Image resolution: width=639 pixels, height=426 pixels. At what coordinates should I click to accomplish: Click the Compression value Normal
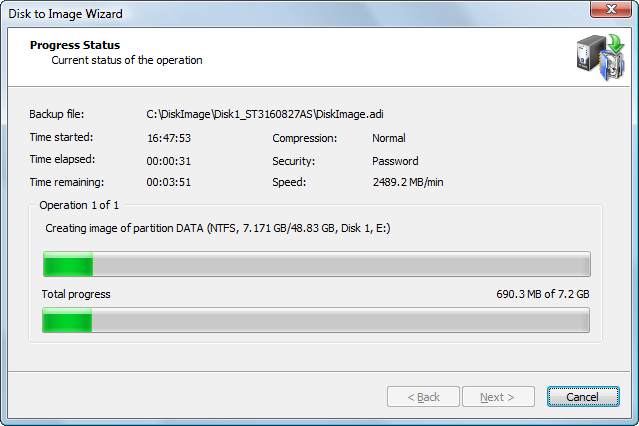click(x=389, y=138)
